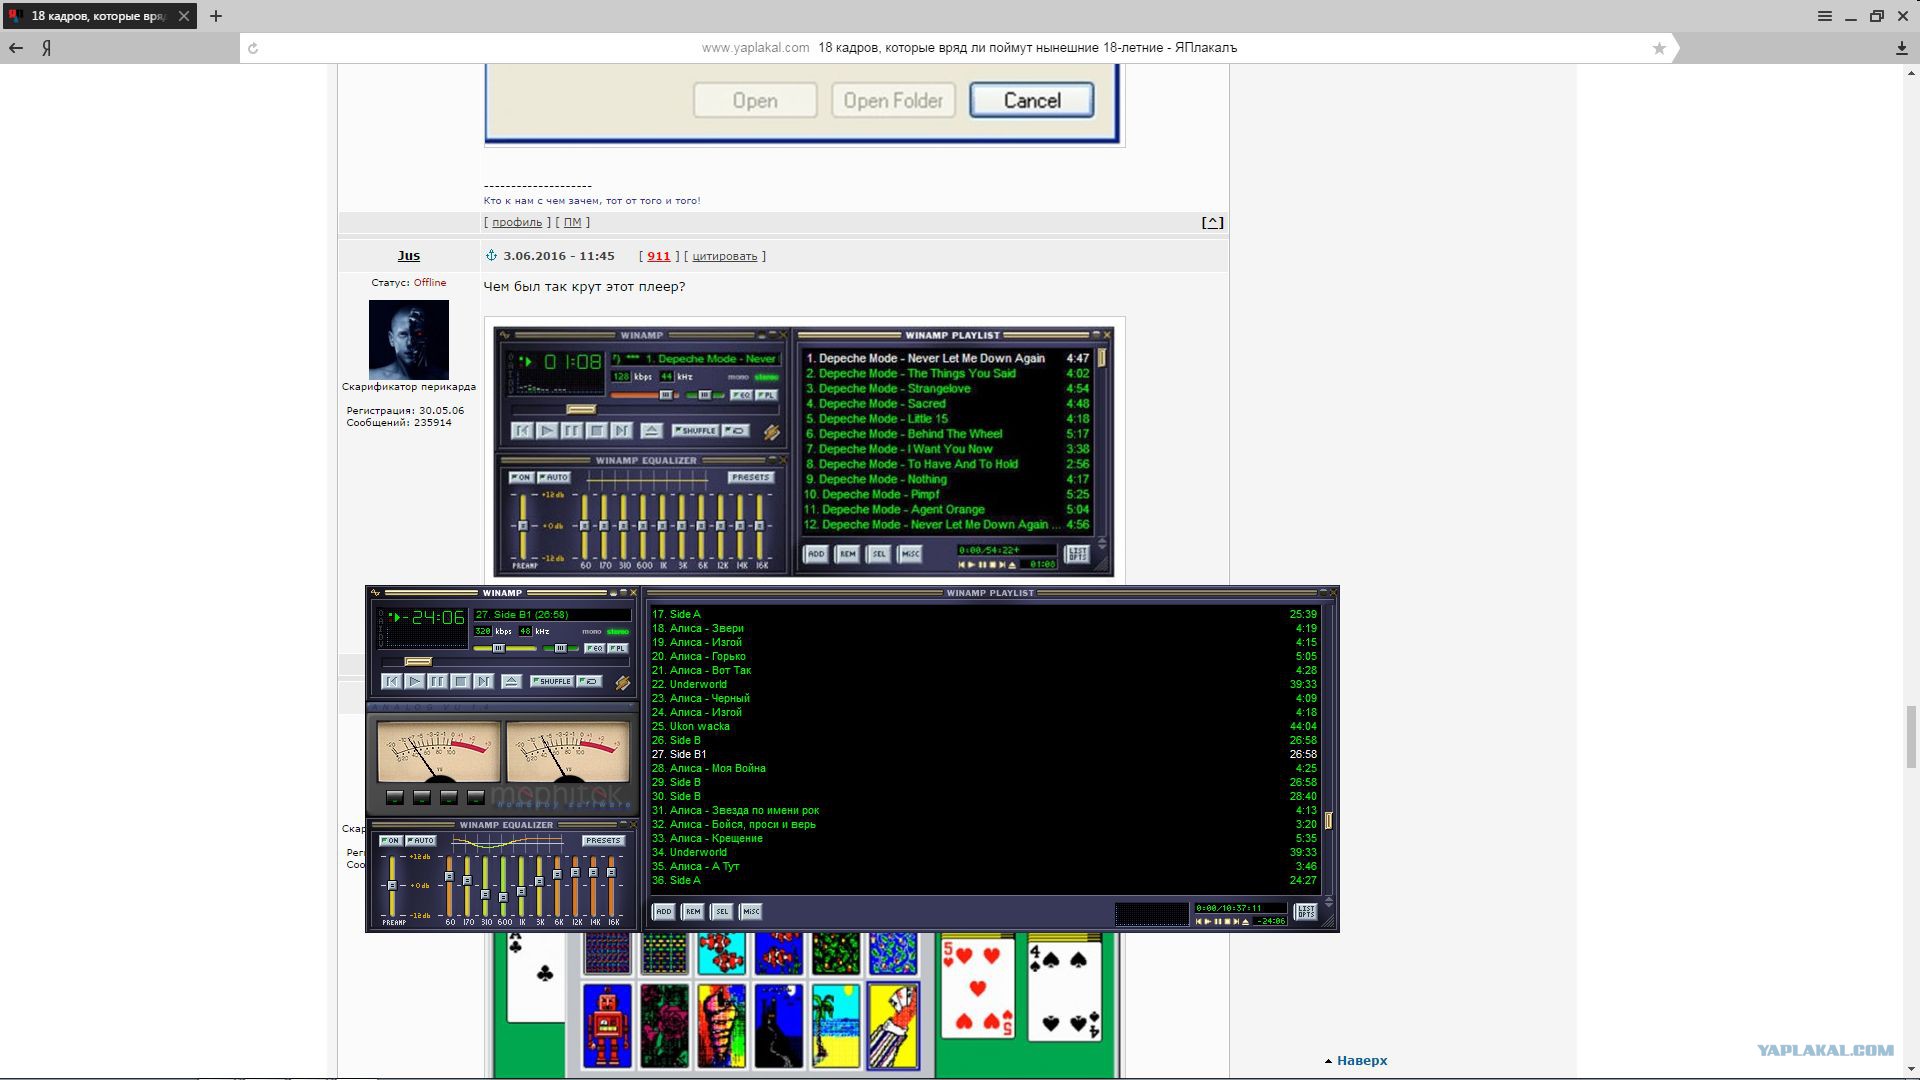Open the Jus username link
Image resolution: width=1920 pixels, height=1080 pixels.
[x=408, y=256]
